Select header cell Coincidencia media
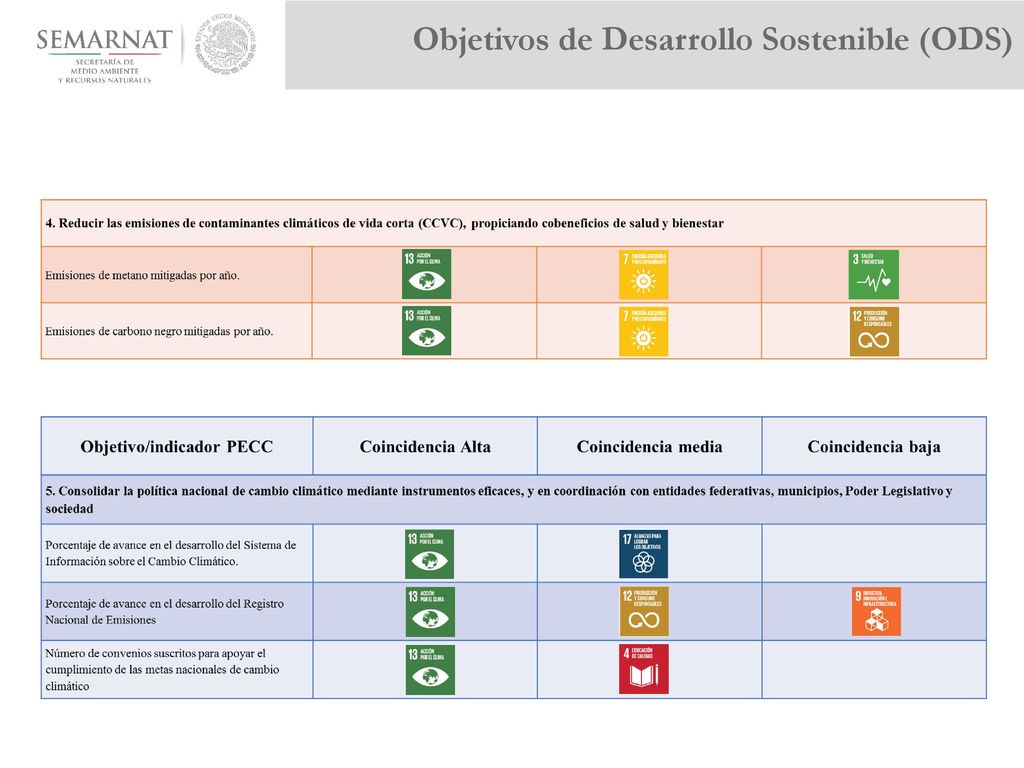Screen dimensions: 1024x768 [649, 447]
